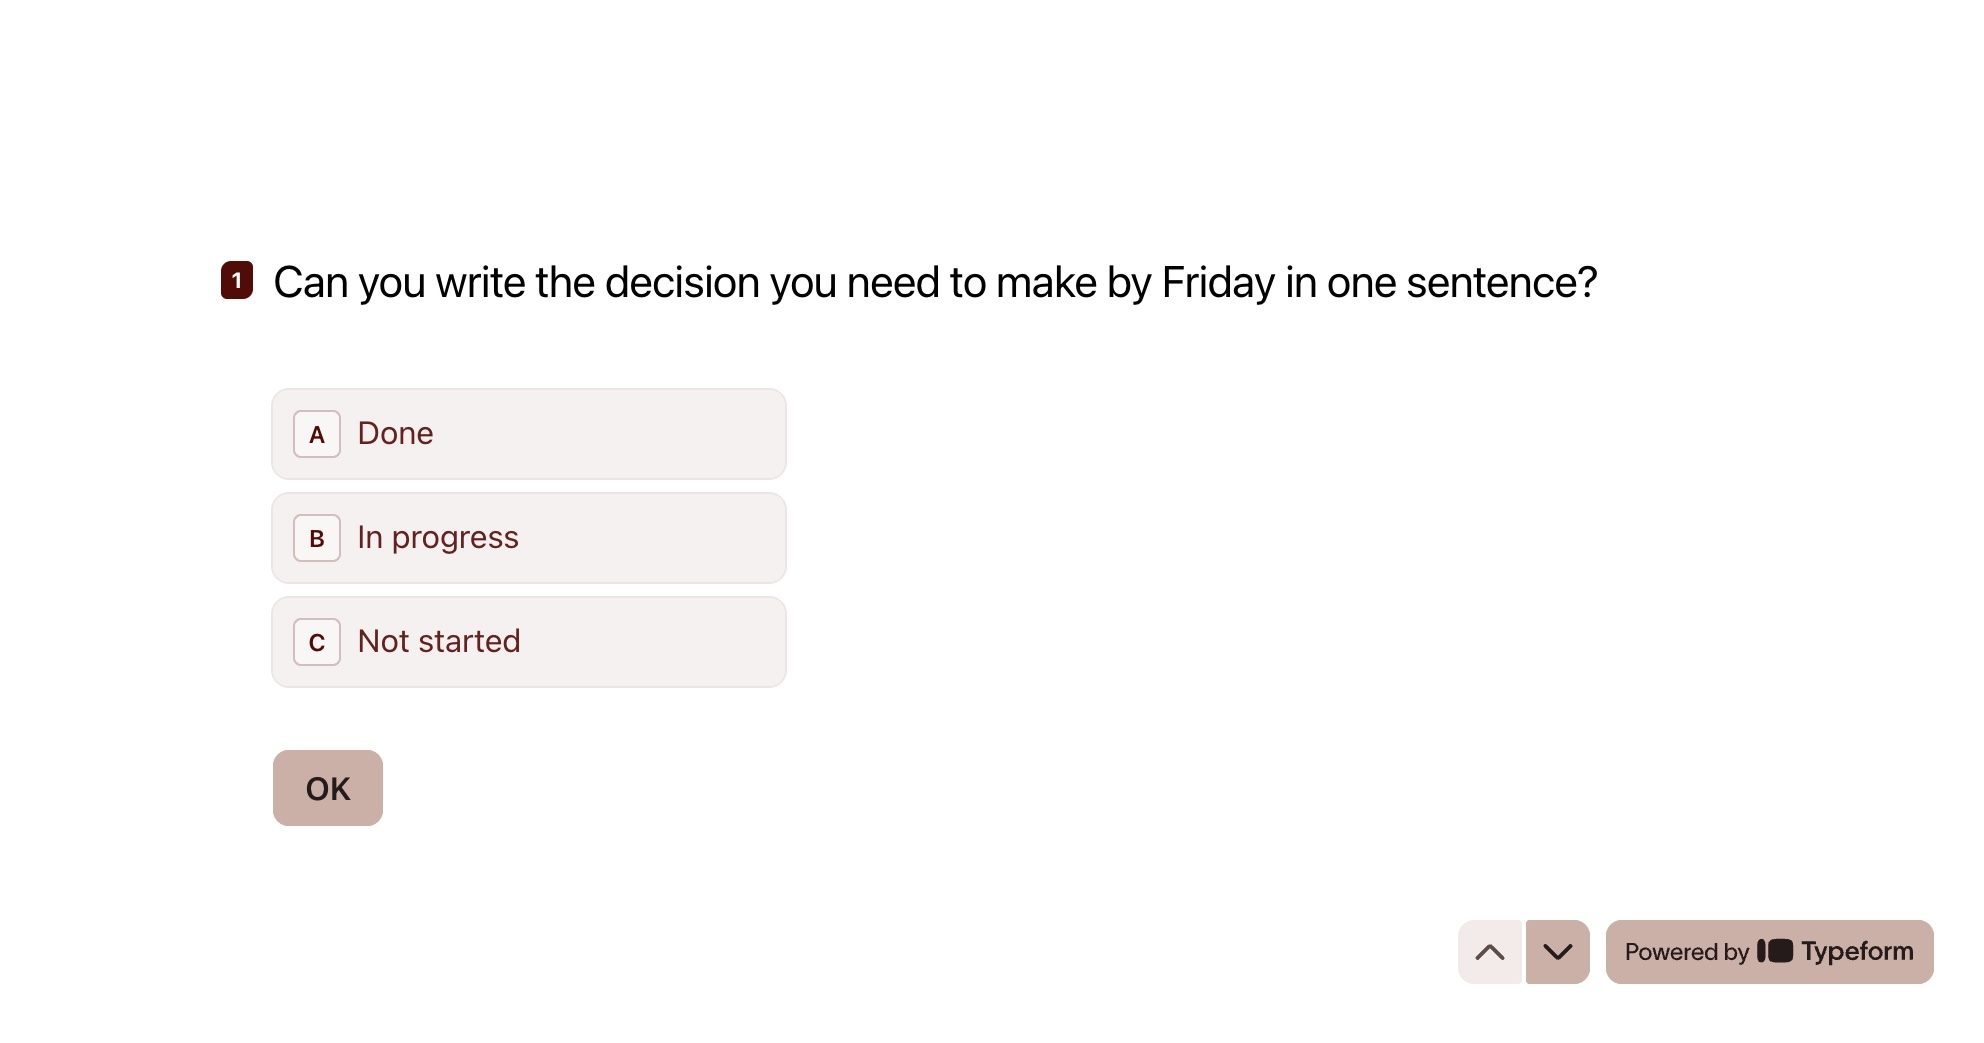Click the C key hint box
Image resolution: width=1984 pixels, height=1043 pixels.
point(317,642)
